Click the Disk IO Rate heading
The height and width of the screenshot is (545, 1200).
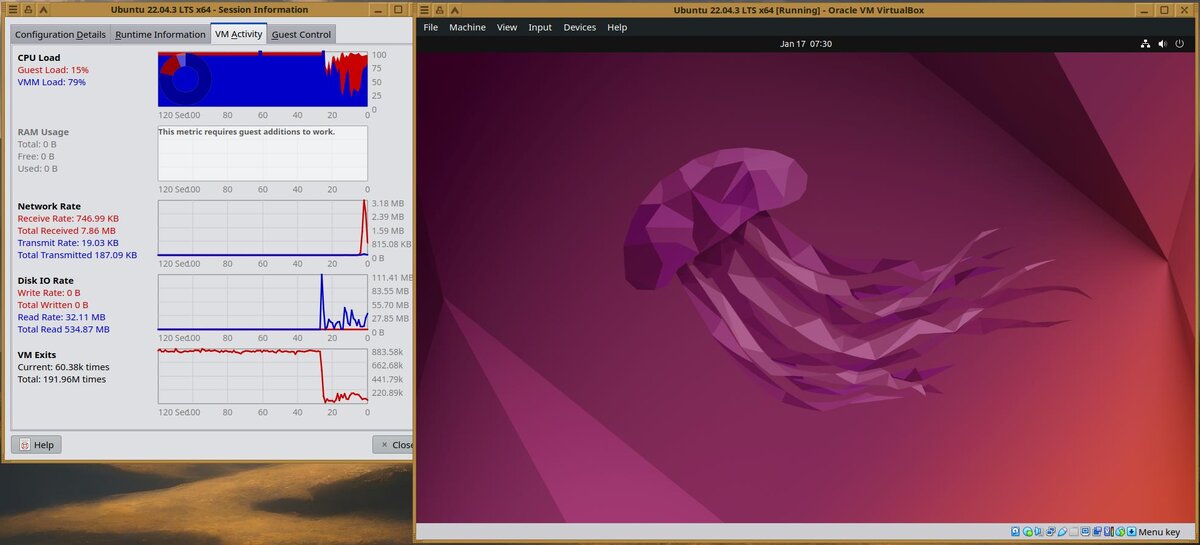45,280
